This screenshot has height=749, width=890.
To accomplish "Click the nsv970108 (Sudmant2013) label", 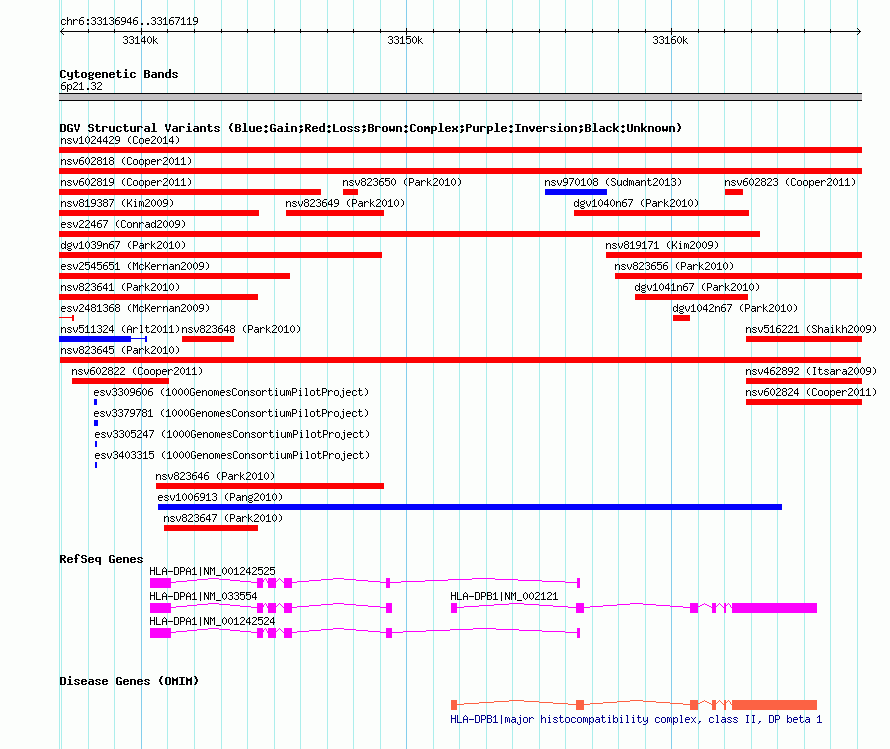I will click(613, 182).
